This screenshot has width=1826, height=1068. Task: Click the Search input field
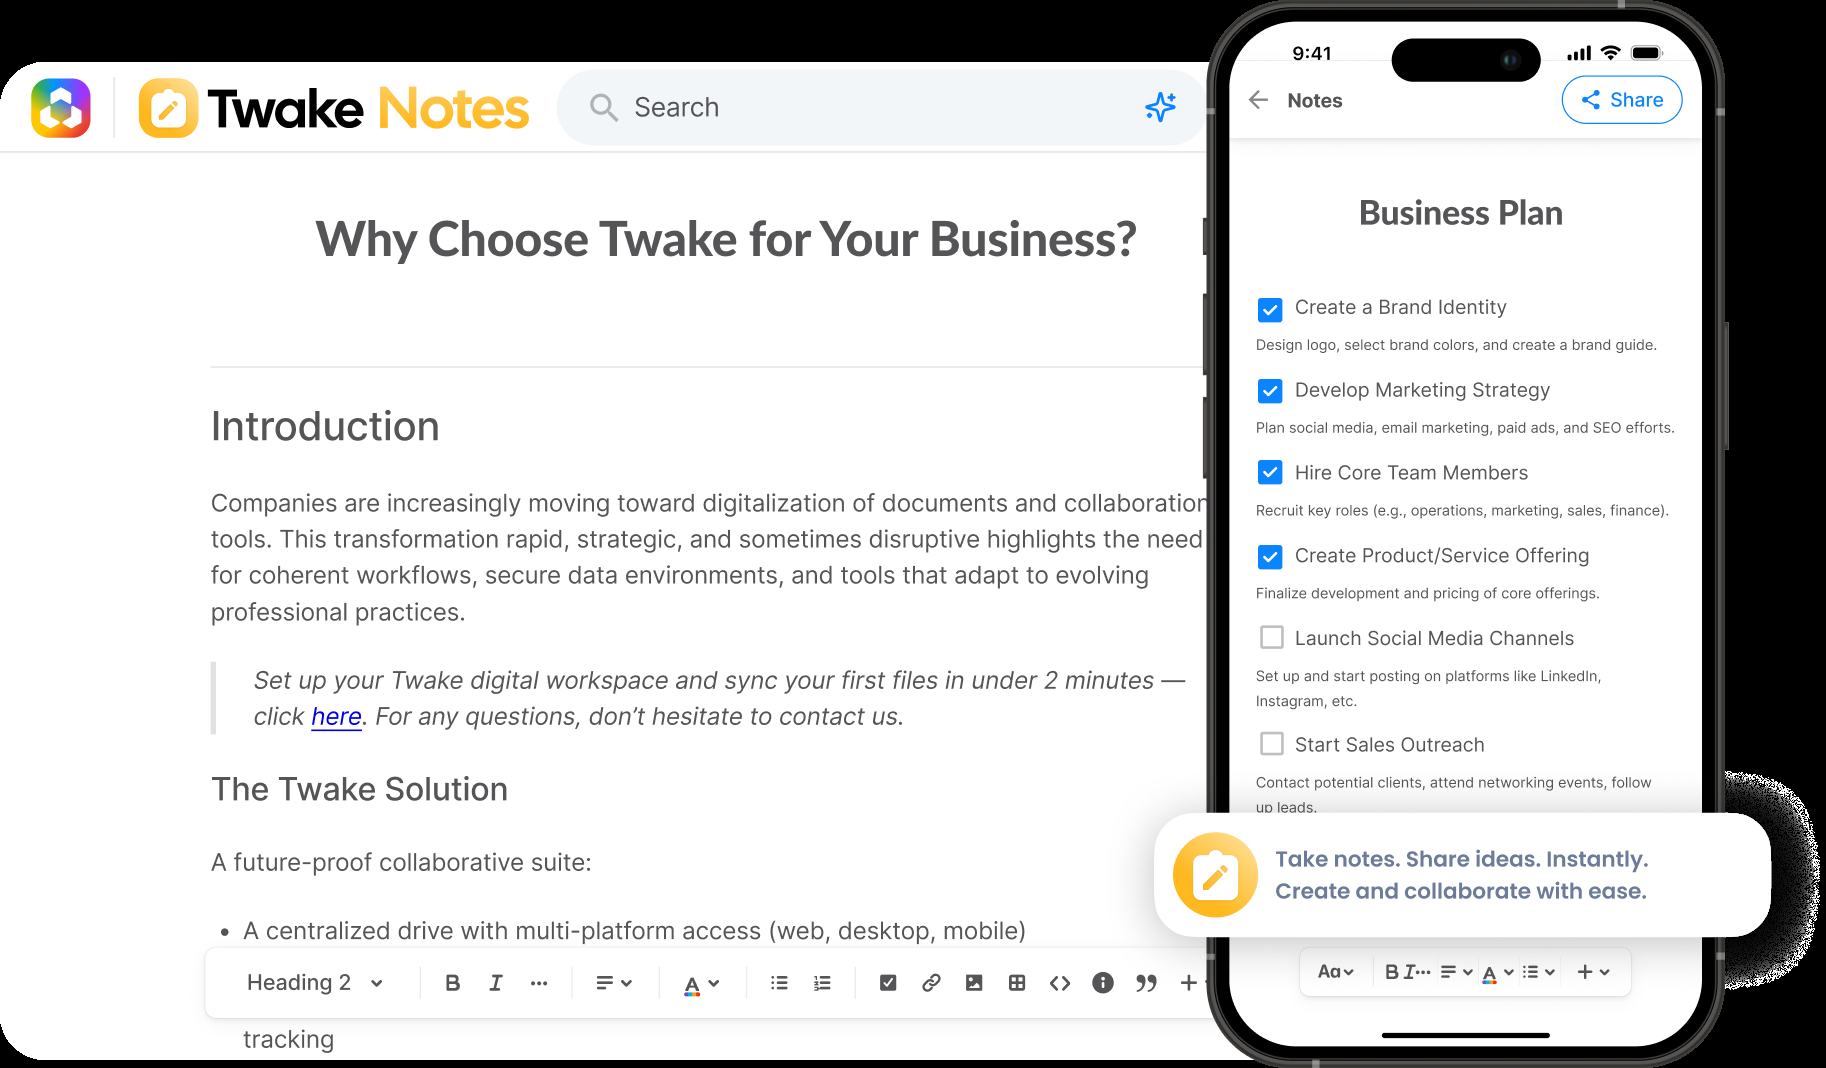[882, 107]
